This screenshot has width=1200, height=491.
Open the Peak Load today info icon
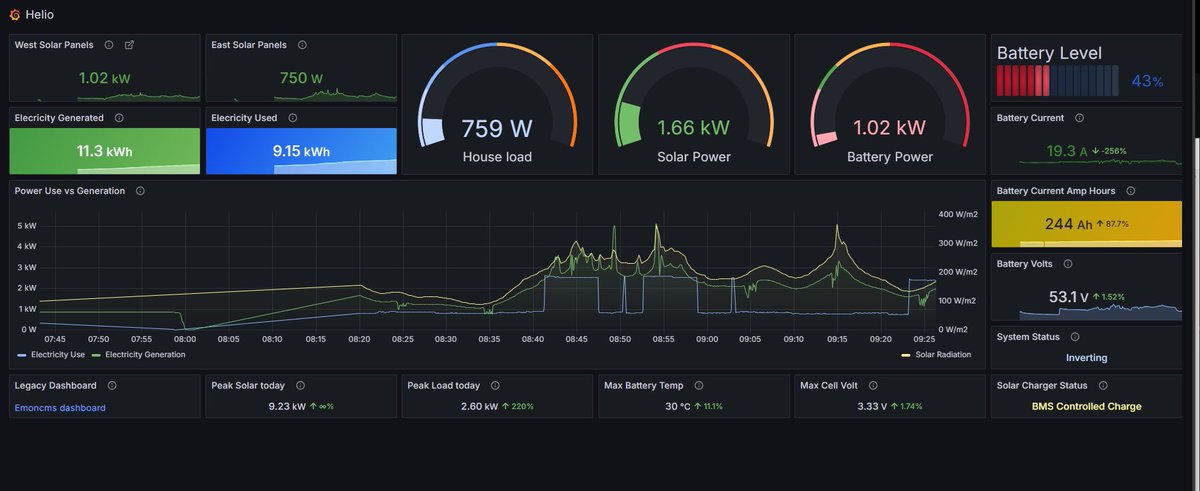coord(495,385)
